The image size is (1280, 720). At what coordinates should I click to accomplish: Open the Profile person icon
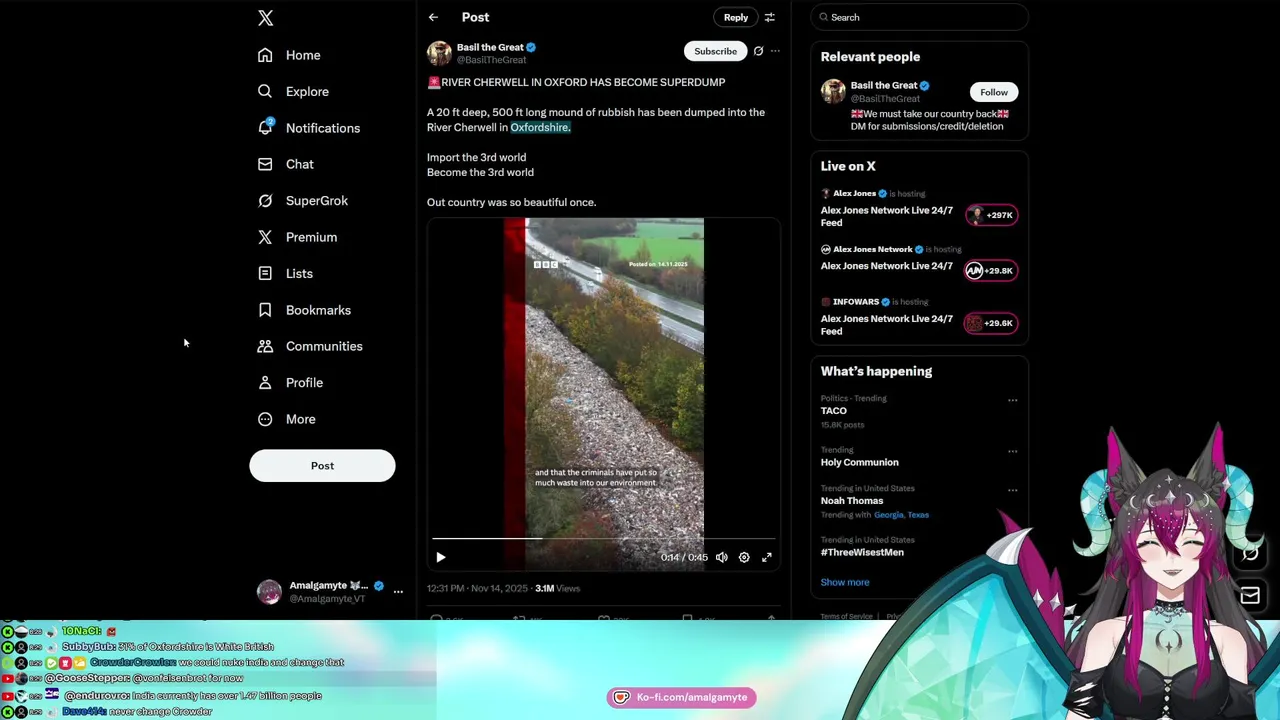click(265, 382)
